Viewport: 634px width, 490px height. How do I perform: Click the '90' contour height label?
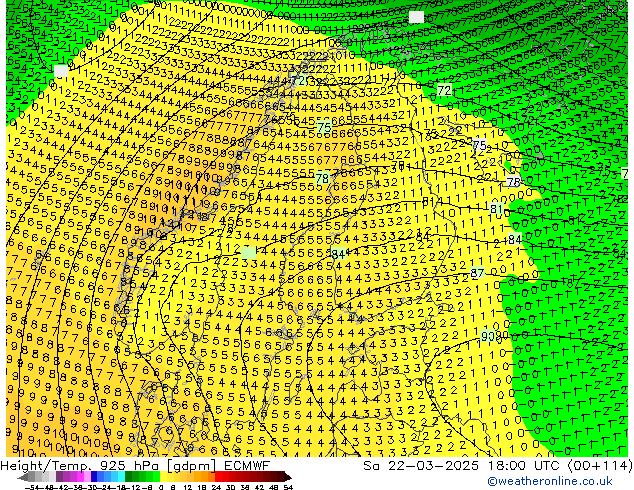tap(488, 336)
